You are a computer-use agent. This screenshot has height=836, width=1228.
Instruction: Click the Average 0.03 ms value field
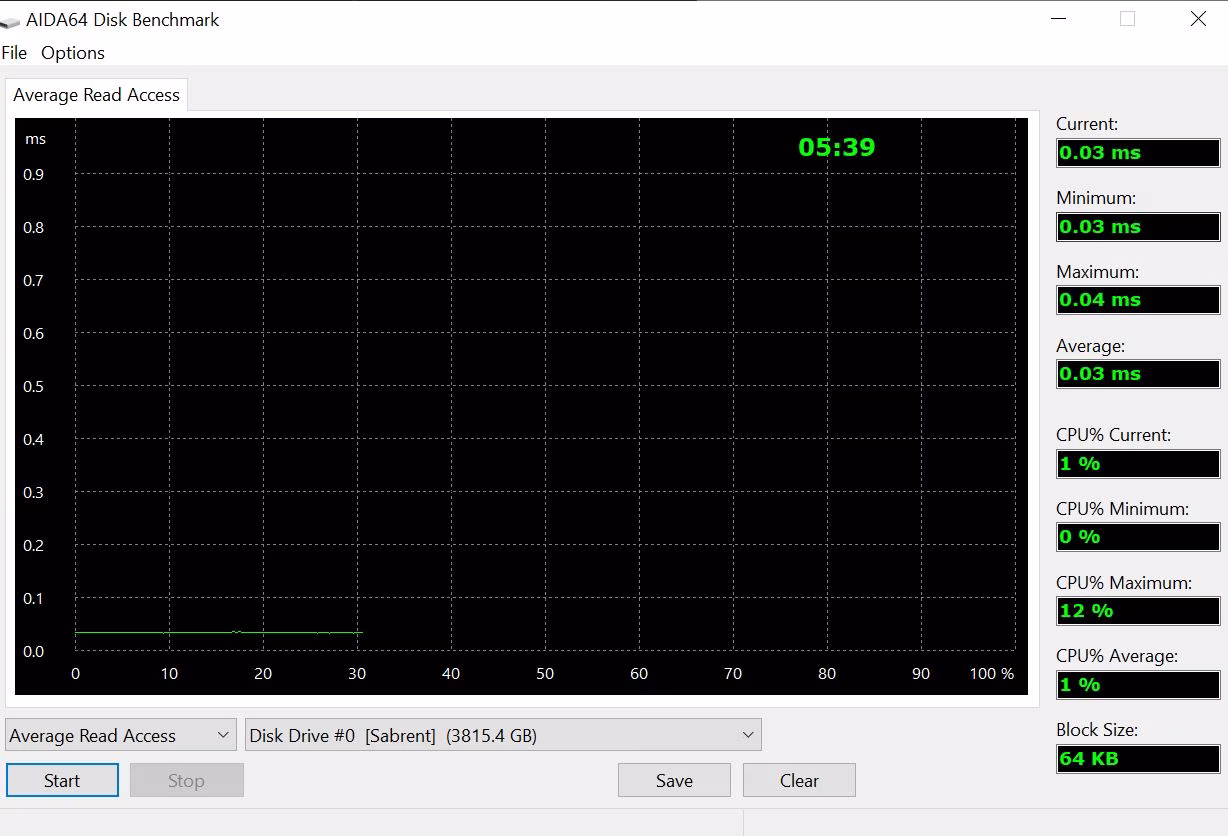pos(1138,374)
